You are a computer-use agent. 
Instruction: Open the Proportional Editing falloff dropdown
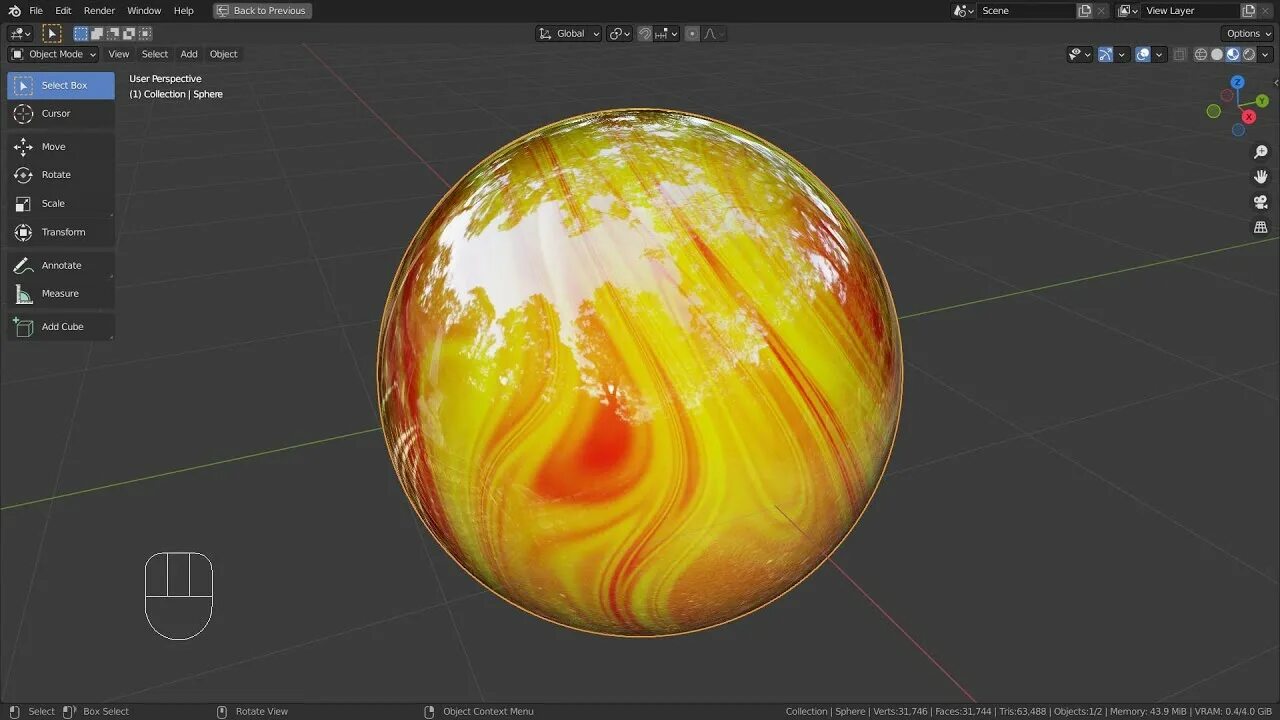[712, 33]
